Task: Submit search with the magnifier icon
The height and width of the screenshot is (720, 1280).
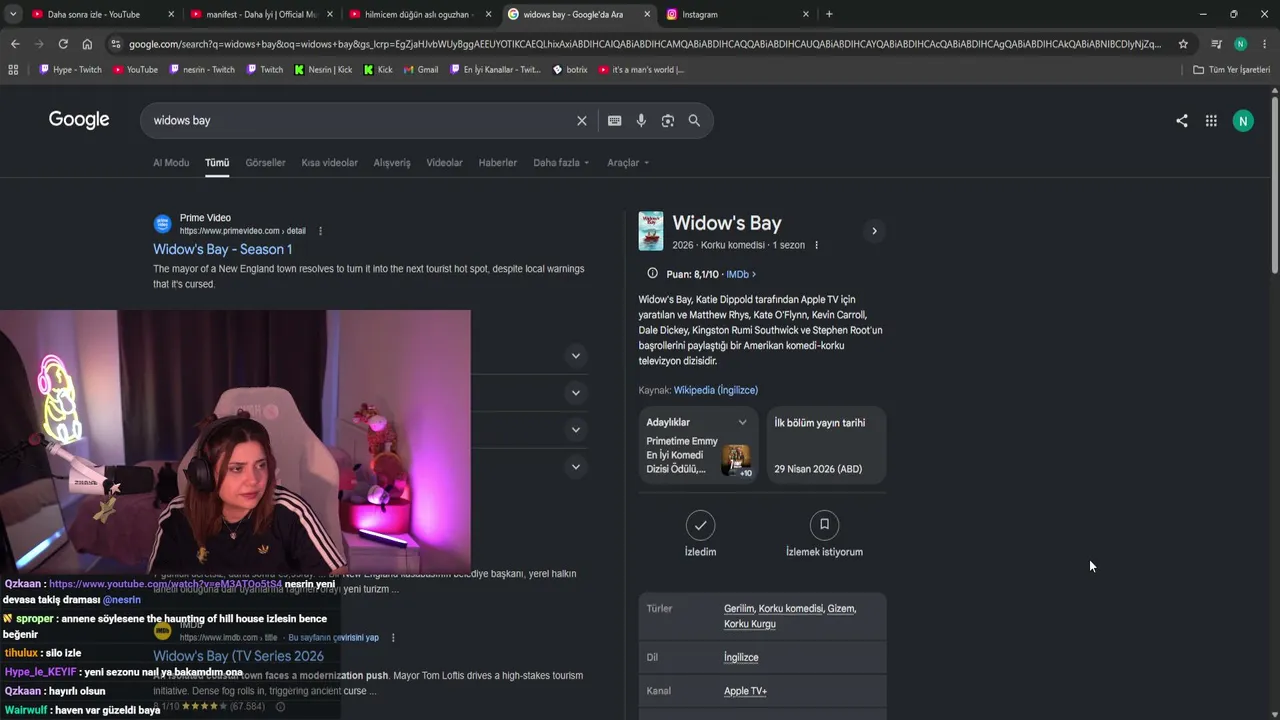Action: pos(694,121)
